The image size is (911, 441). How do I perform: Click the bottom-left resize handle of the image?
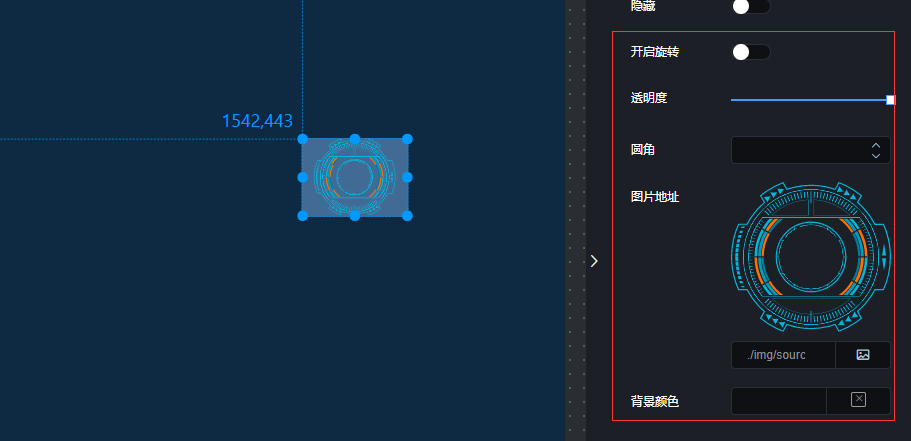coord(302,216)
